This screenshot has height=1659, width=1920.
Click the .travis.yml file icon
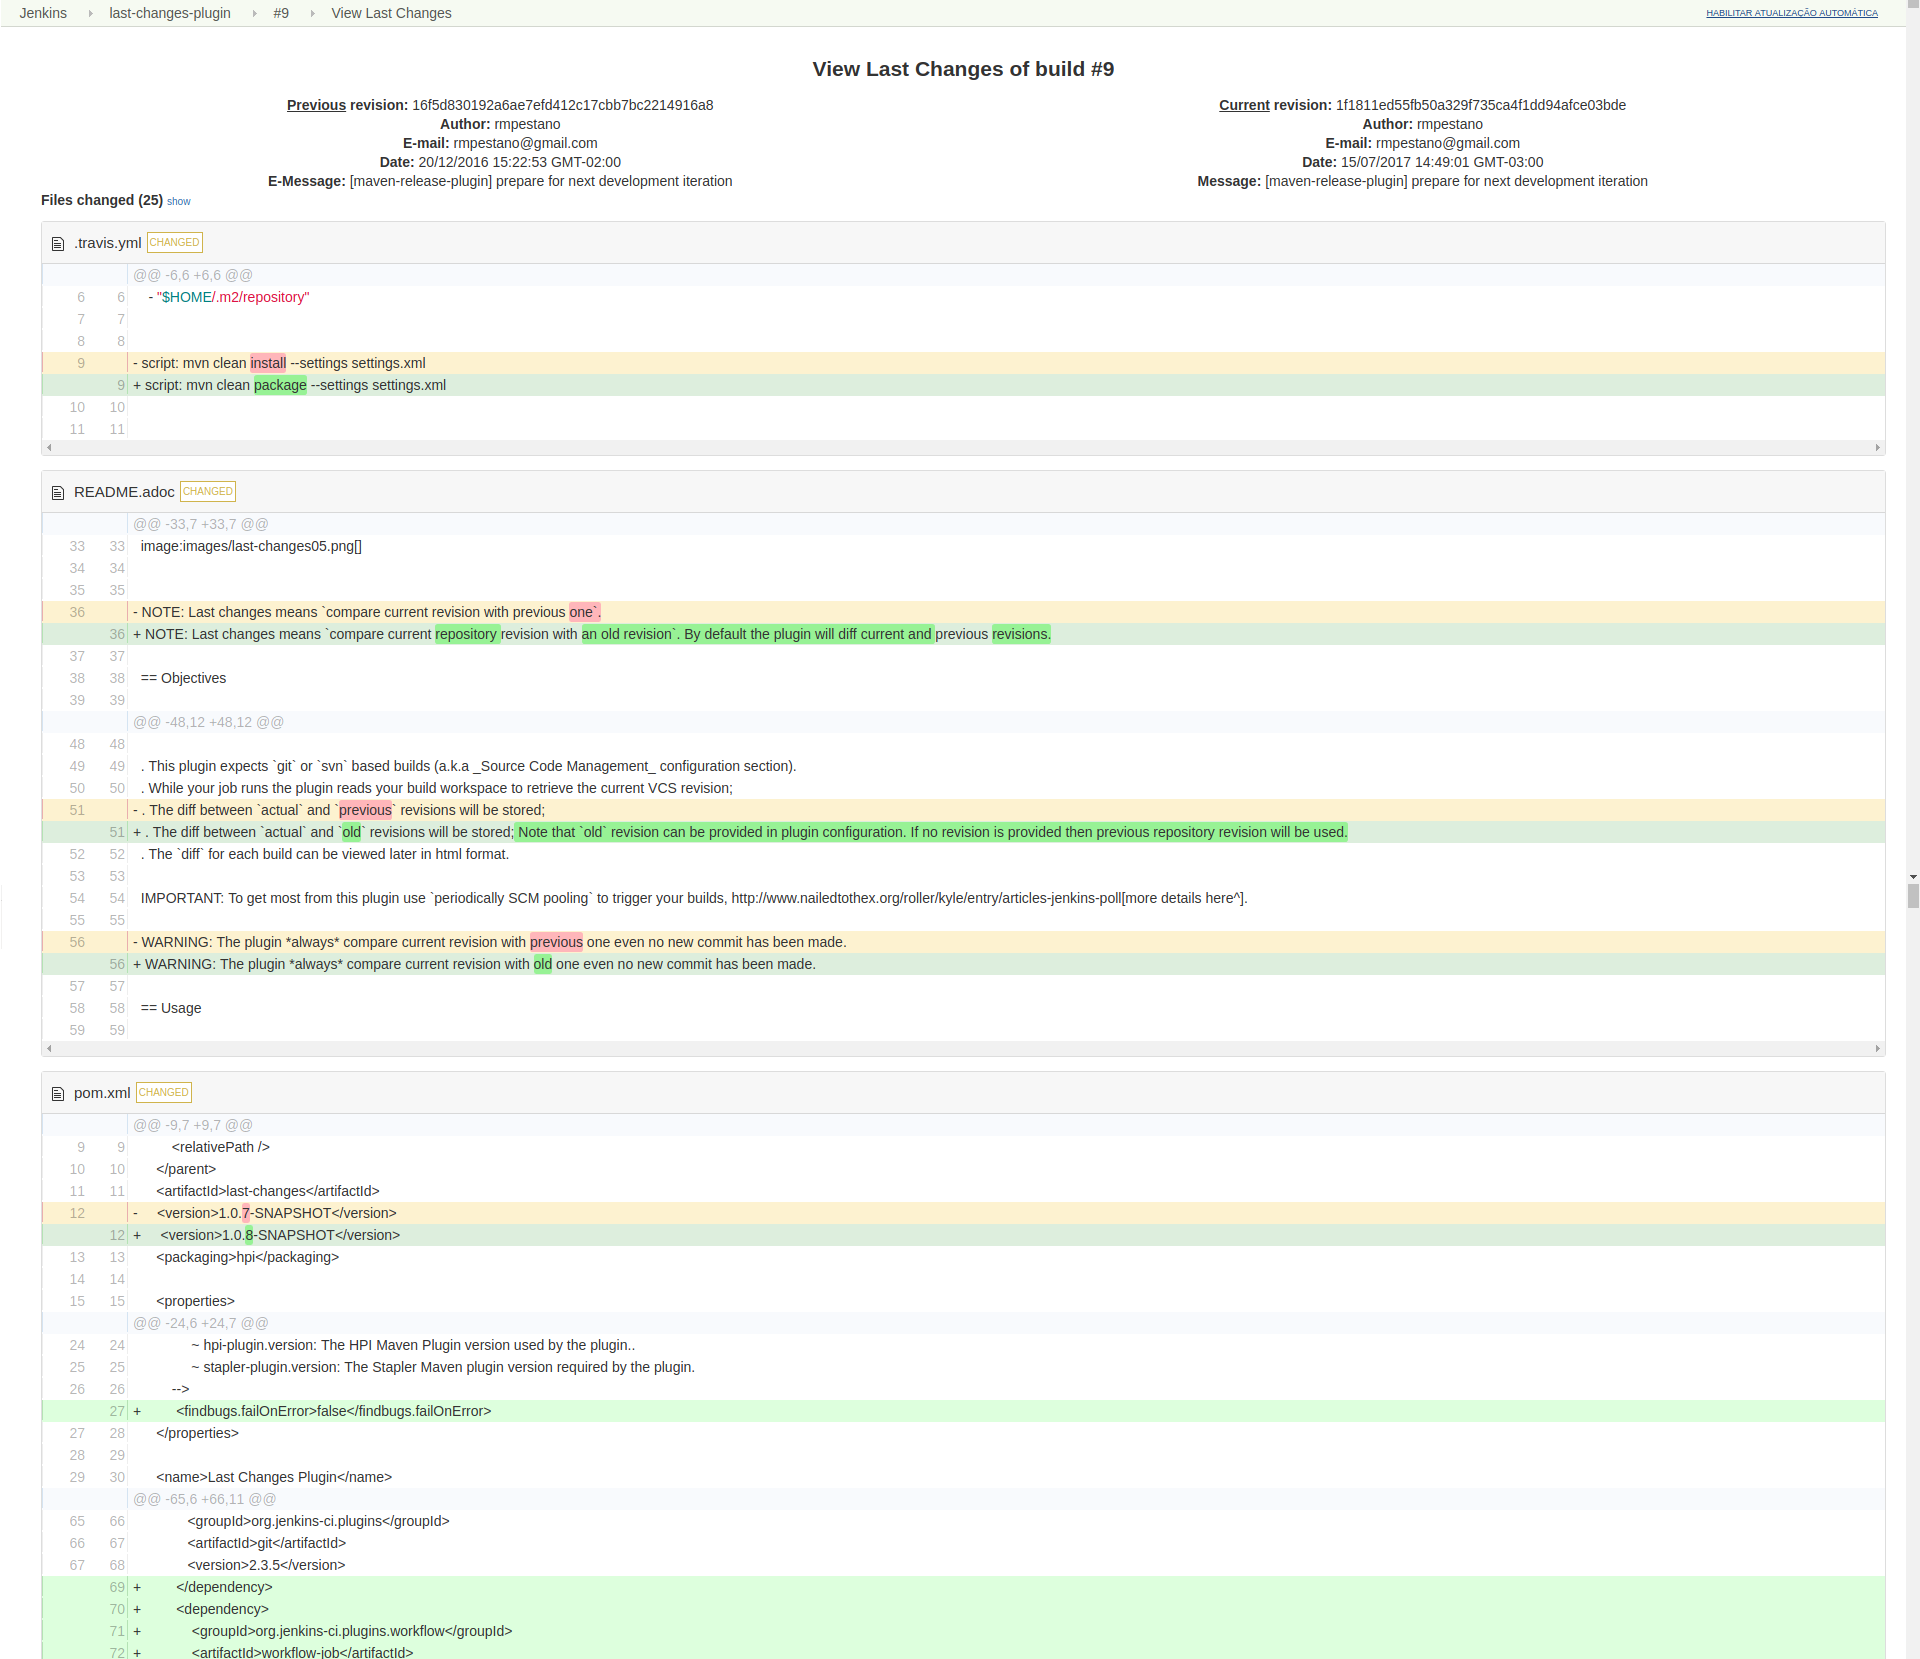(x=58, y=244)
